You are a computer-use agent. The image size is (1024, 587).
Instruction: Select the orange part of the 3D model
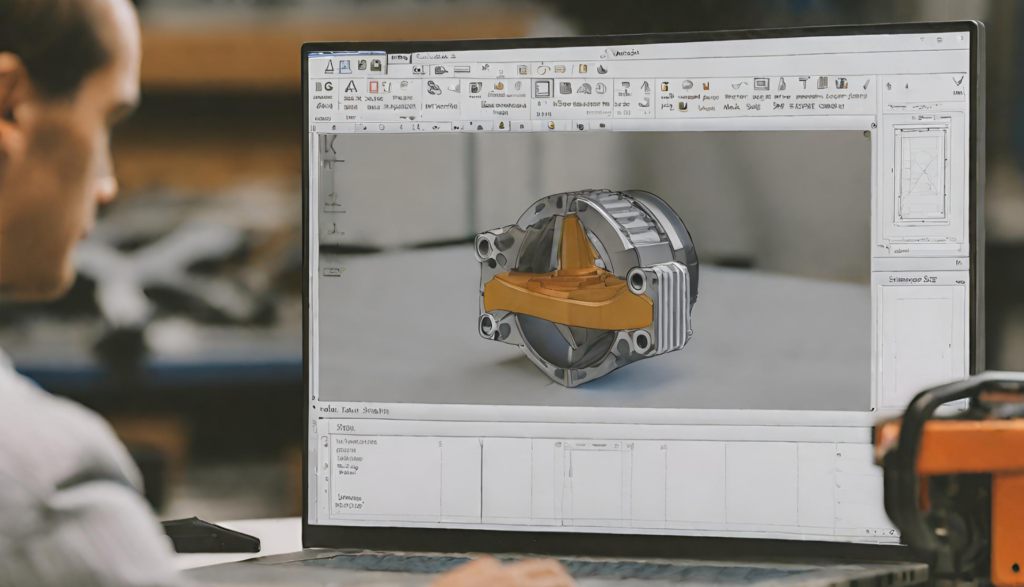[x=567, y=300]
